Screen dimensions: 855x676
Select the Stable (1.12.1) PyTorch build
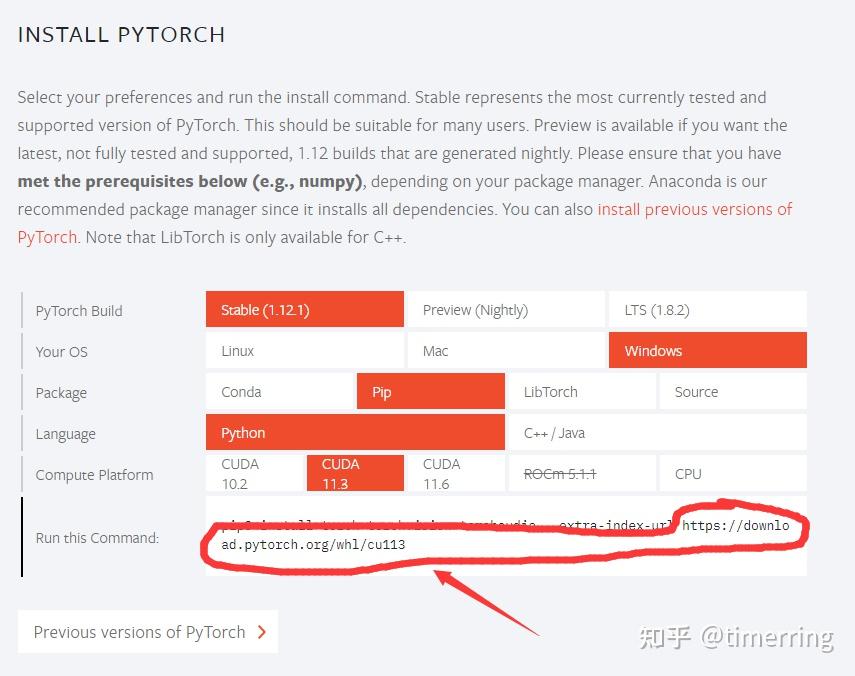pos(304,309)
